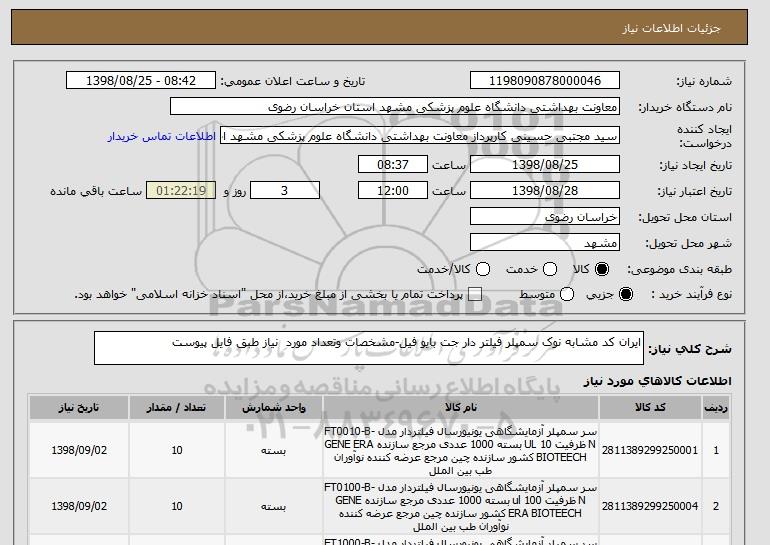770x545 pixels.
Task: Click the تعداد / مقدار column header
Action: [x=177, y=408]
